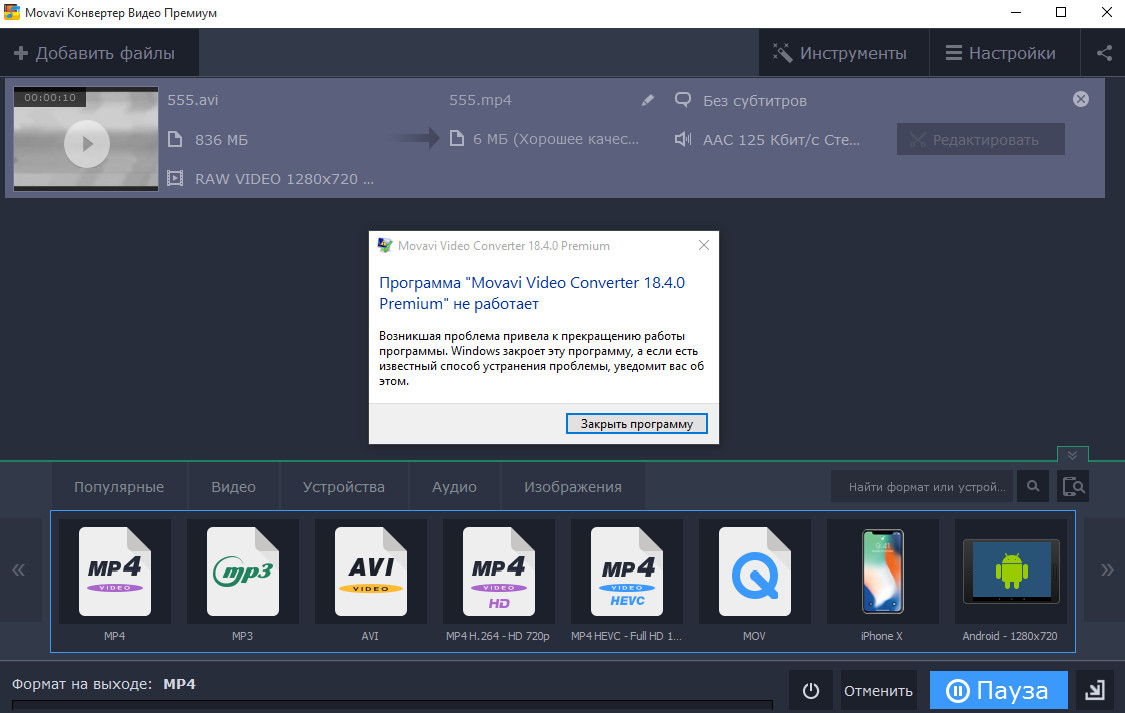Switch to the Изображения tab
The width and height of the screenshot is (1125, 713).
tap(573, 487)
